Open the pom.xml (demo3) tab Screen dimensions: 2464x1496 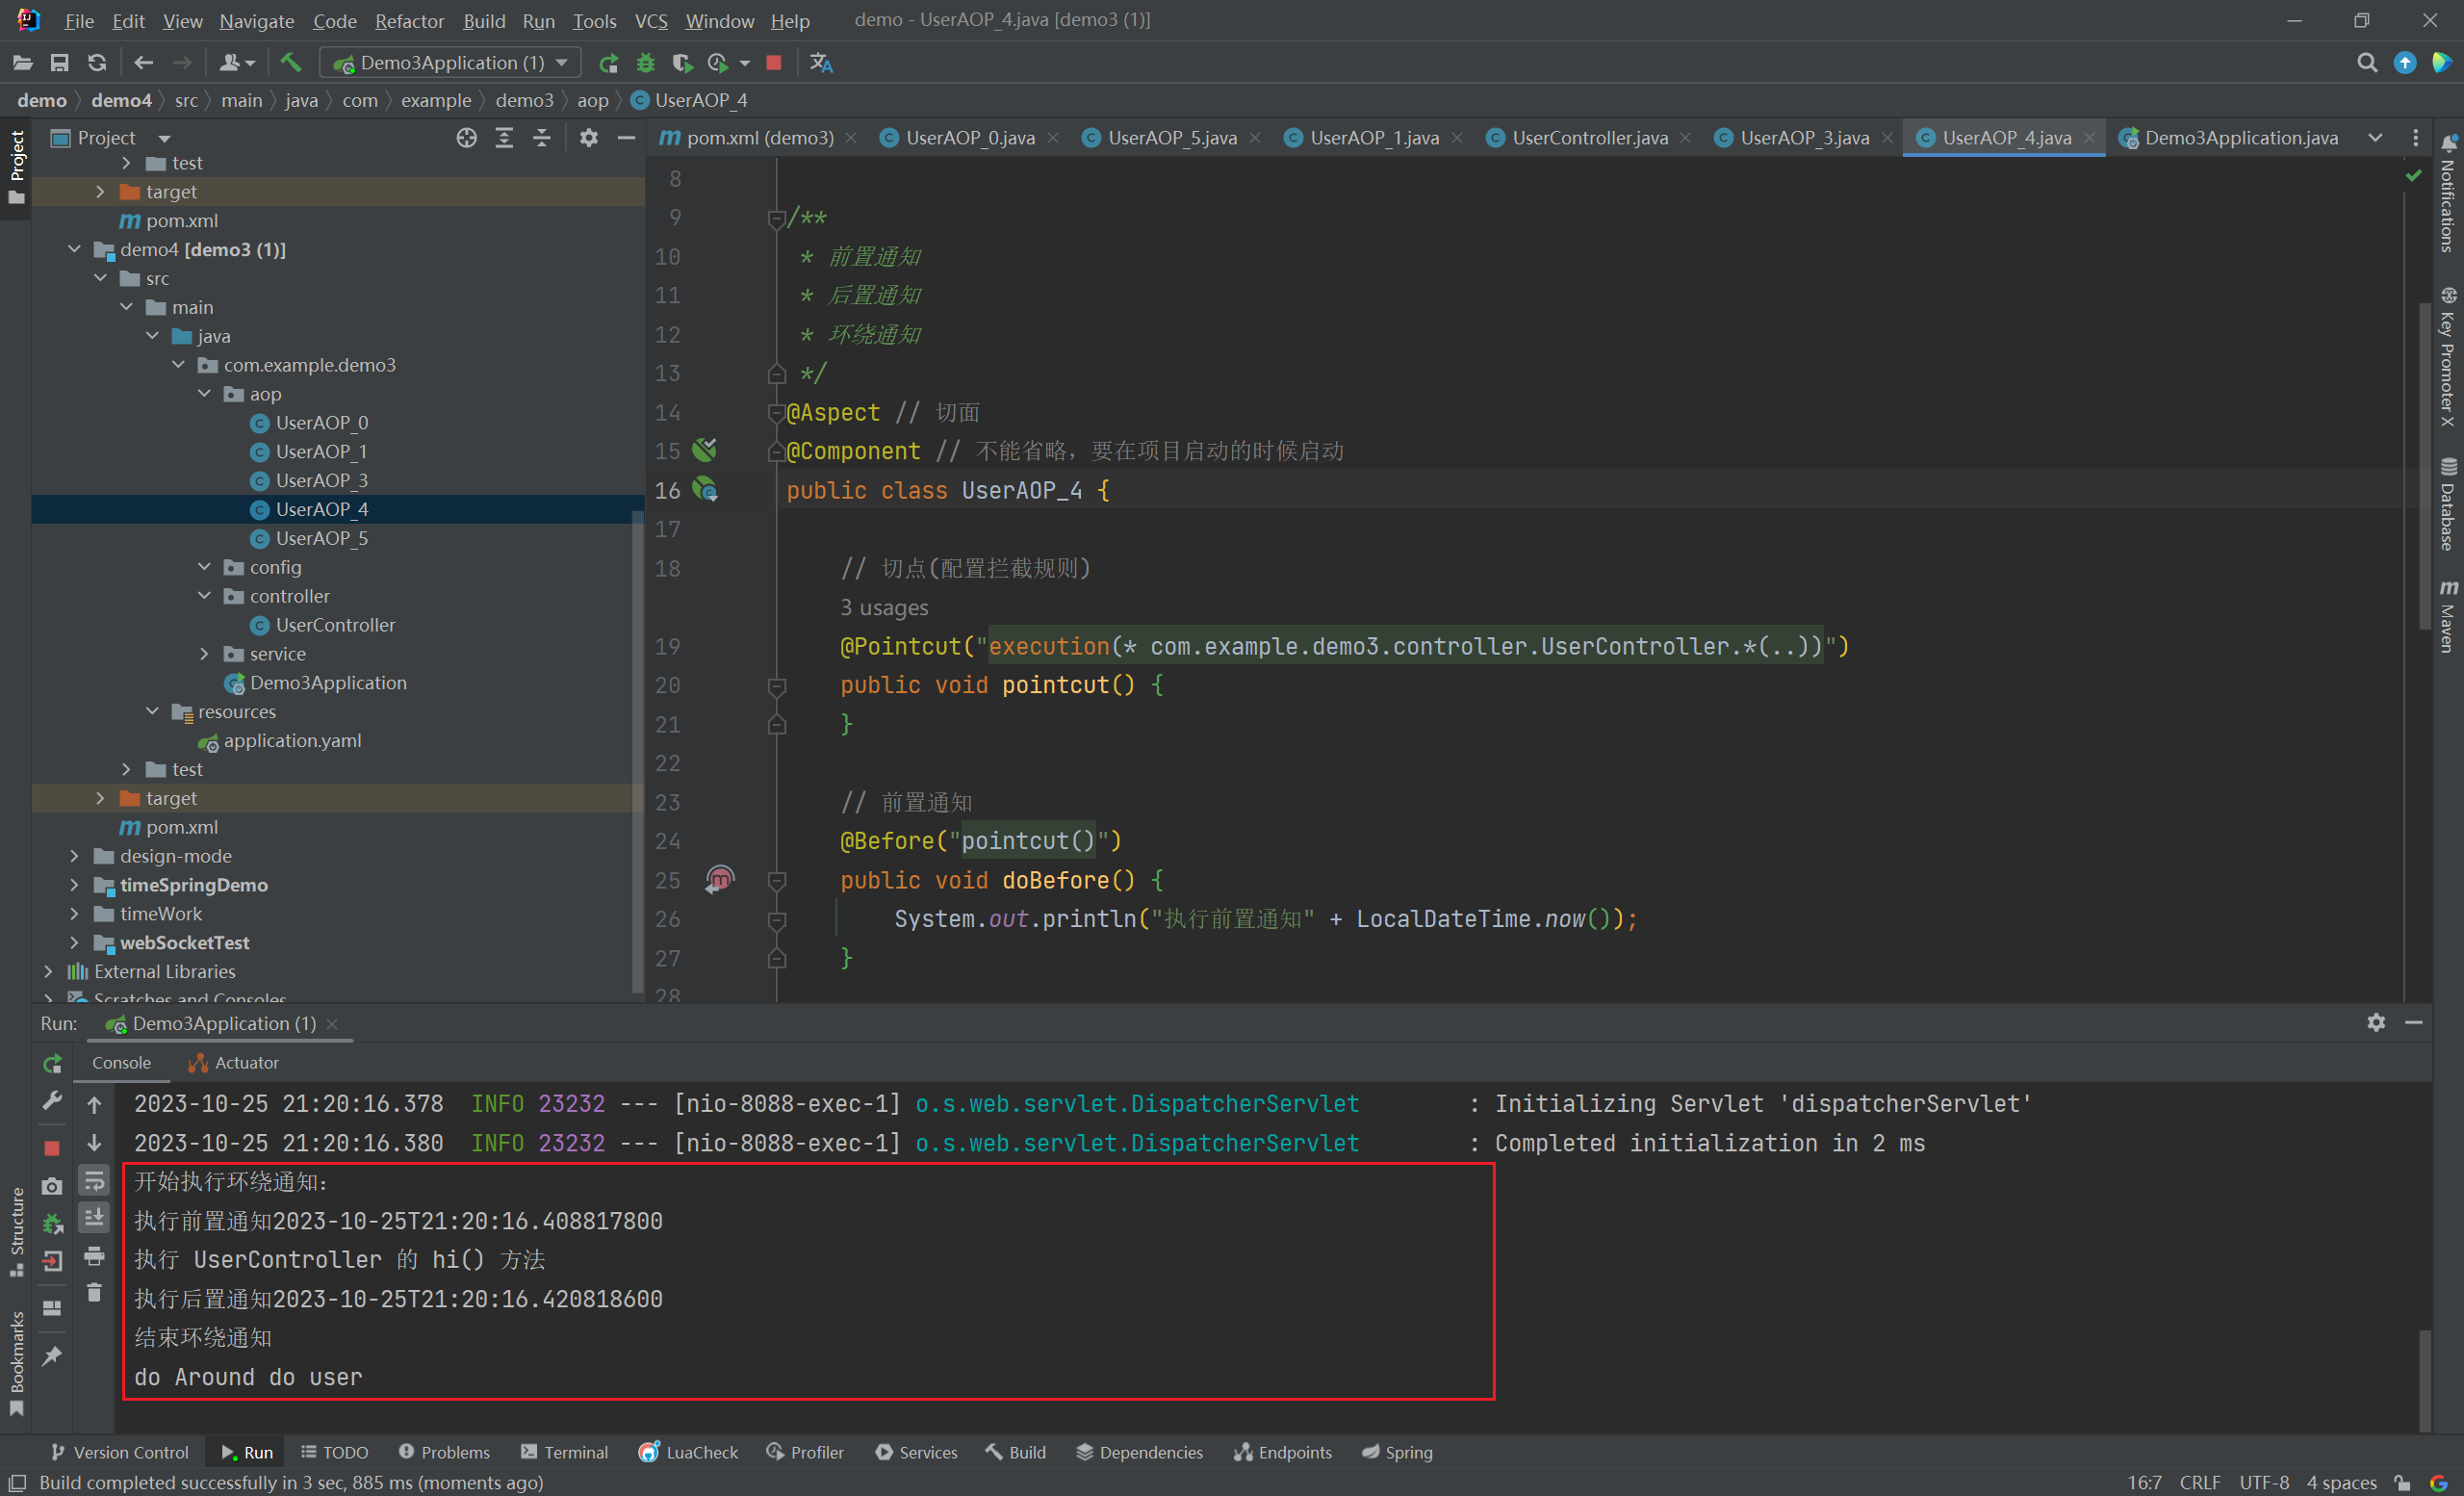click(758, 138)
